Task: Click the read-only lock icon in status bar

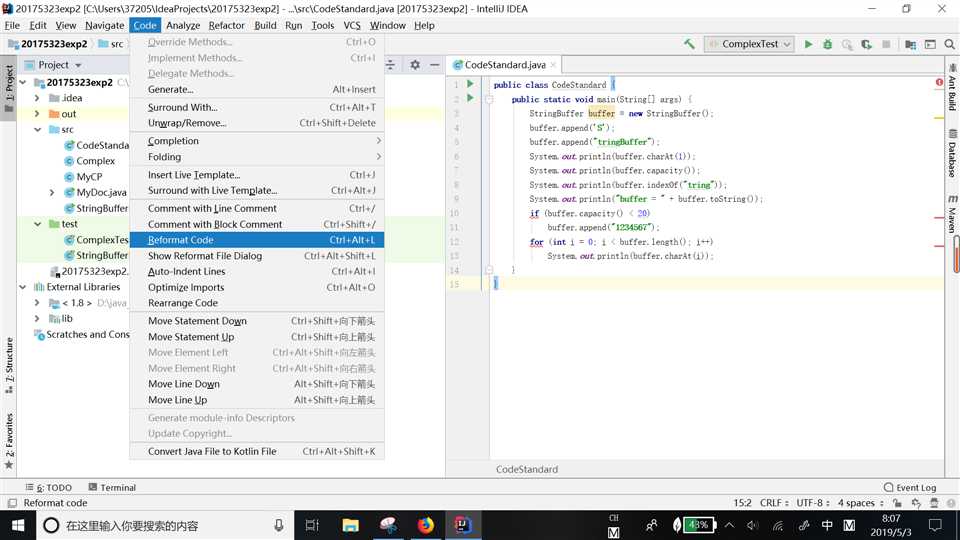Action: pos(897,503)
